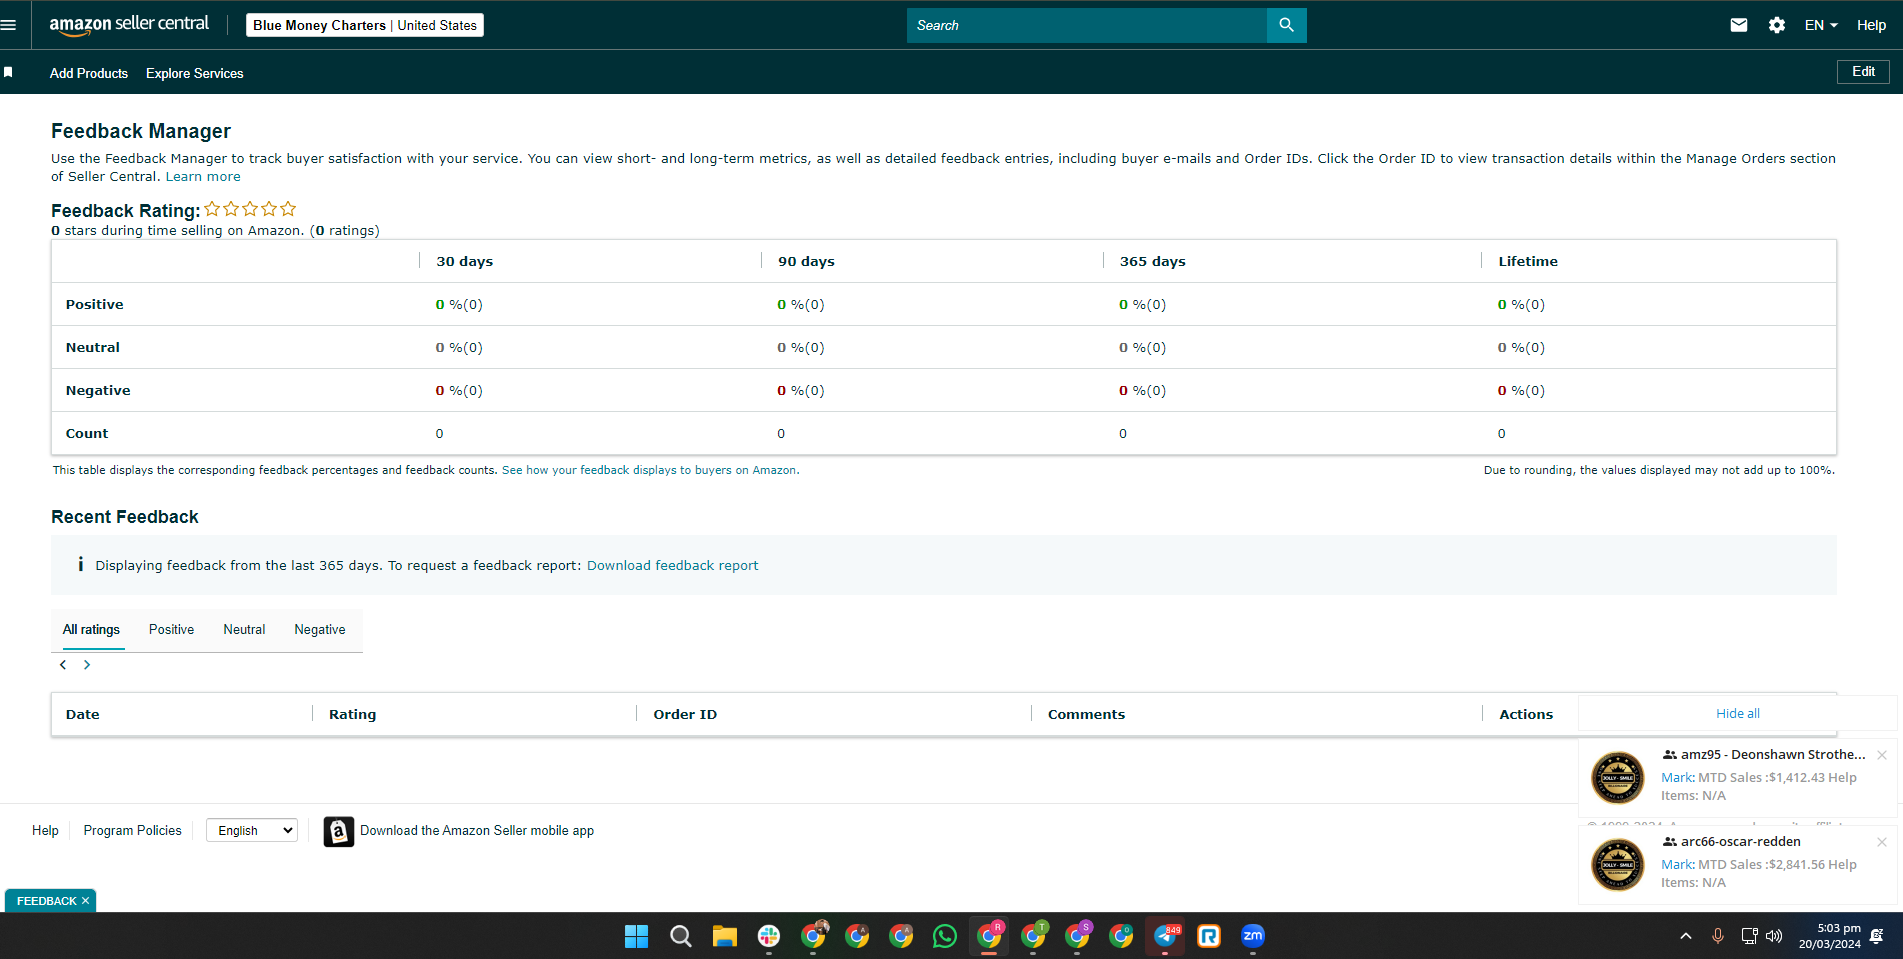Open the Windows Start menu
The height and width of the screenshot is (959, 1903).
point(636,936)
